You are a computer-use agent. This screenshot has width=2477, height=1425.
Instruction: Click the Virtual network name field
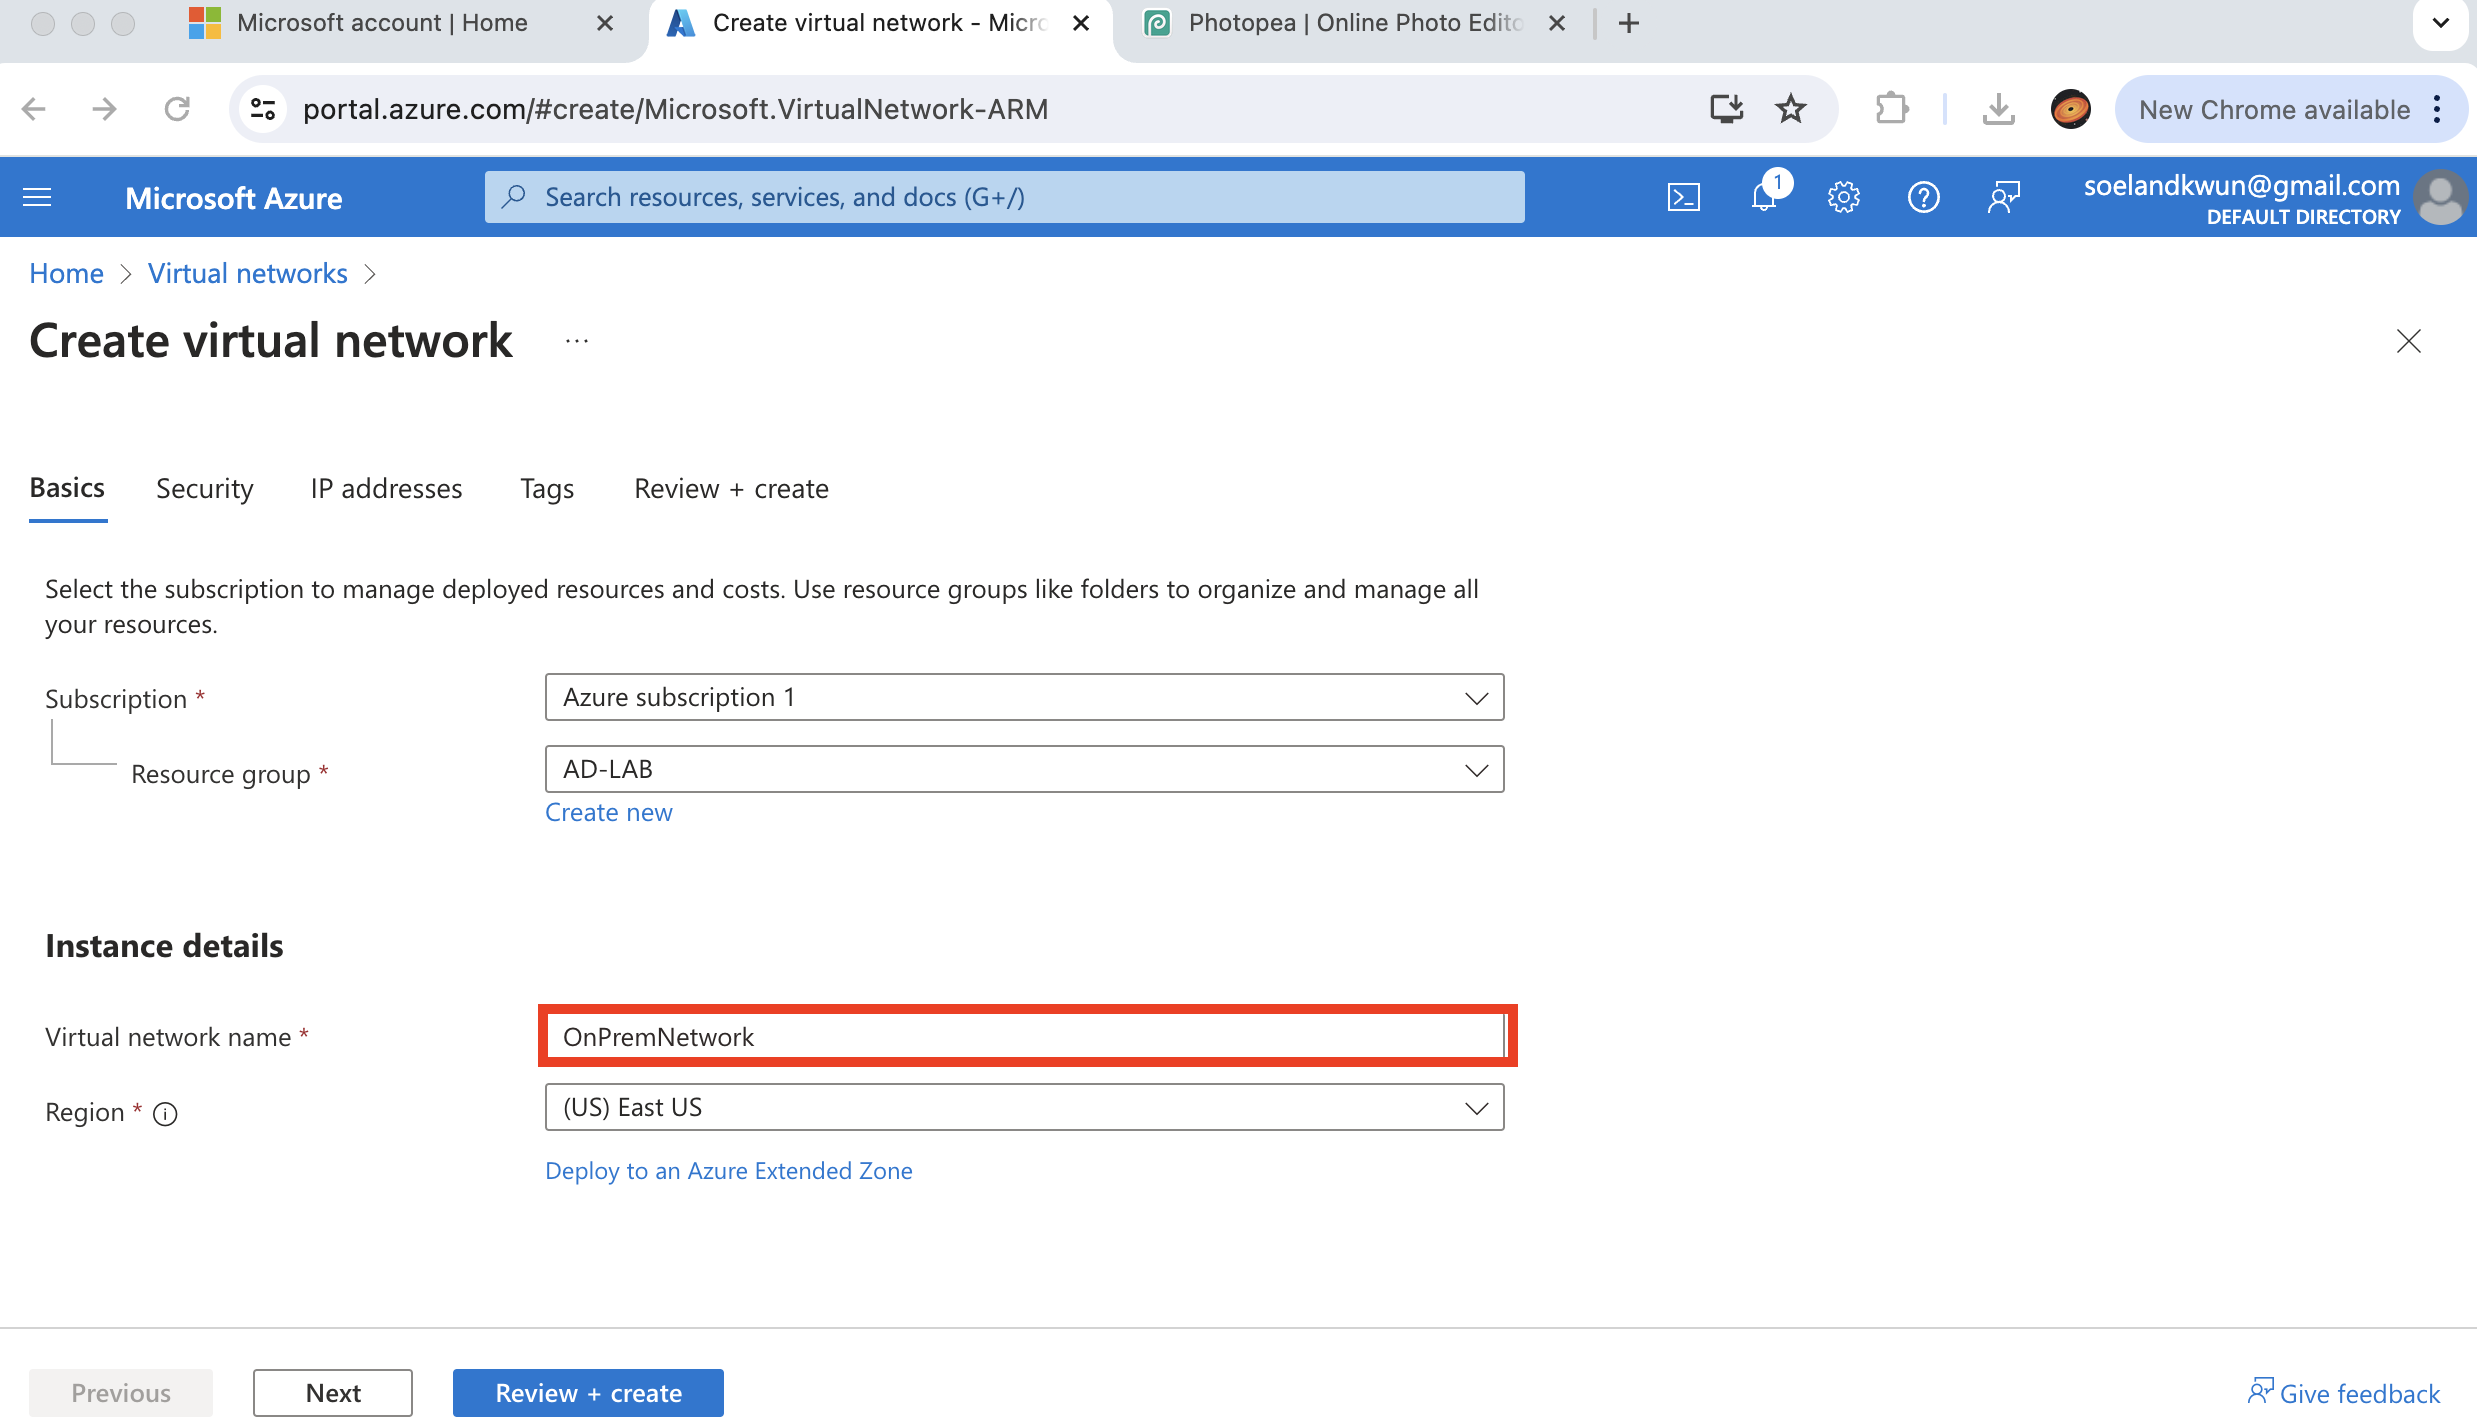(x=1024, y=1036)
